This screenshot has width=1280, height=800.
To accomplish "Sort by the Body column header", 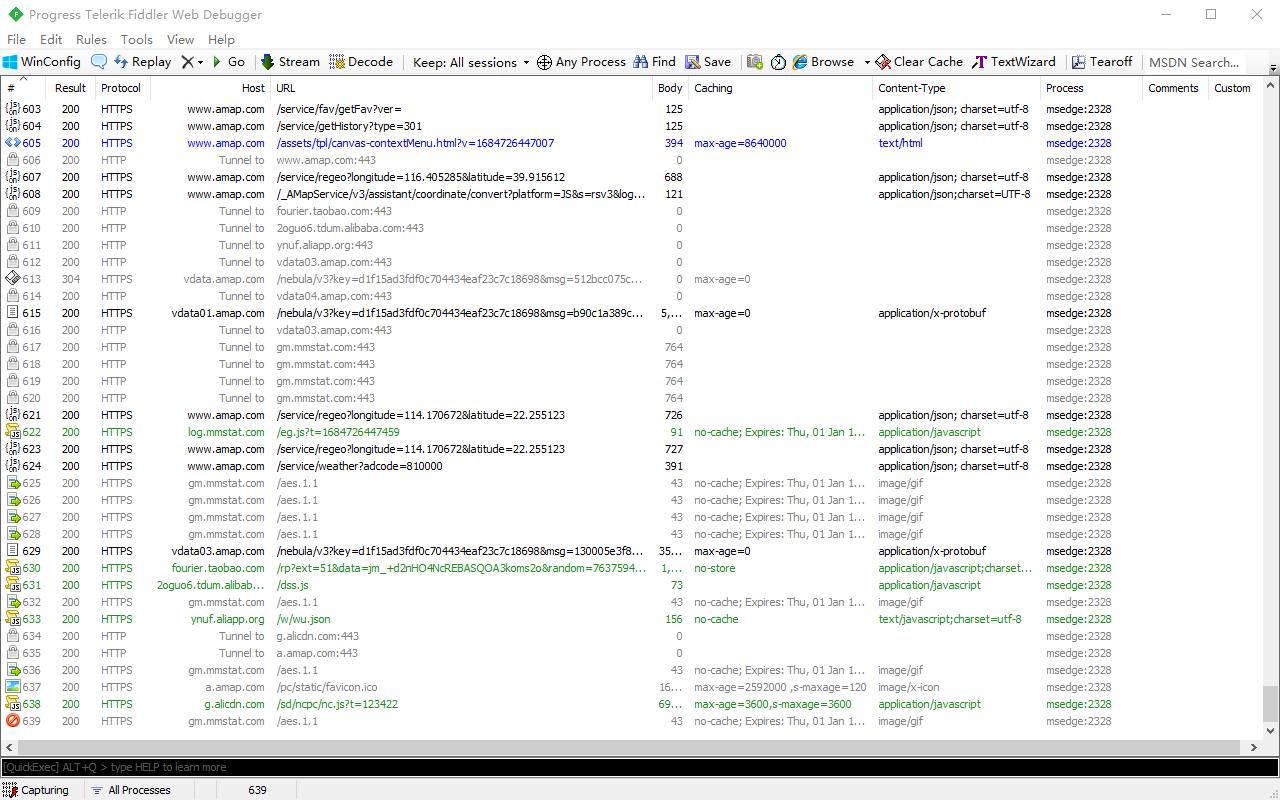I will pos(670,88).
